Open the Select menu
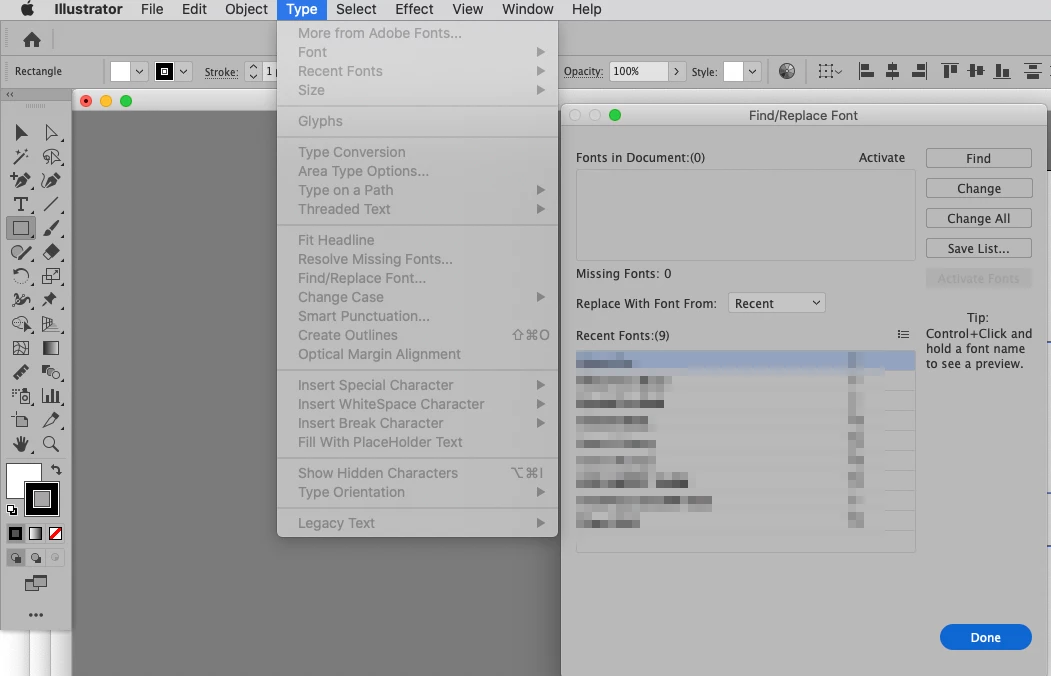 (356, 9)
